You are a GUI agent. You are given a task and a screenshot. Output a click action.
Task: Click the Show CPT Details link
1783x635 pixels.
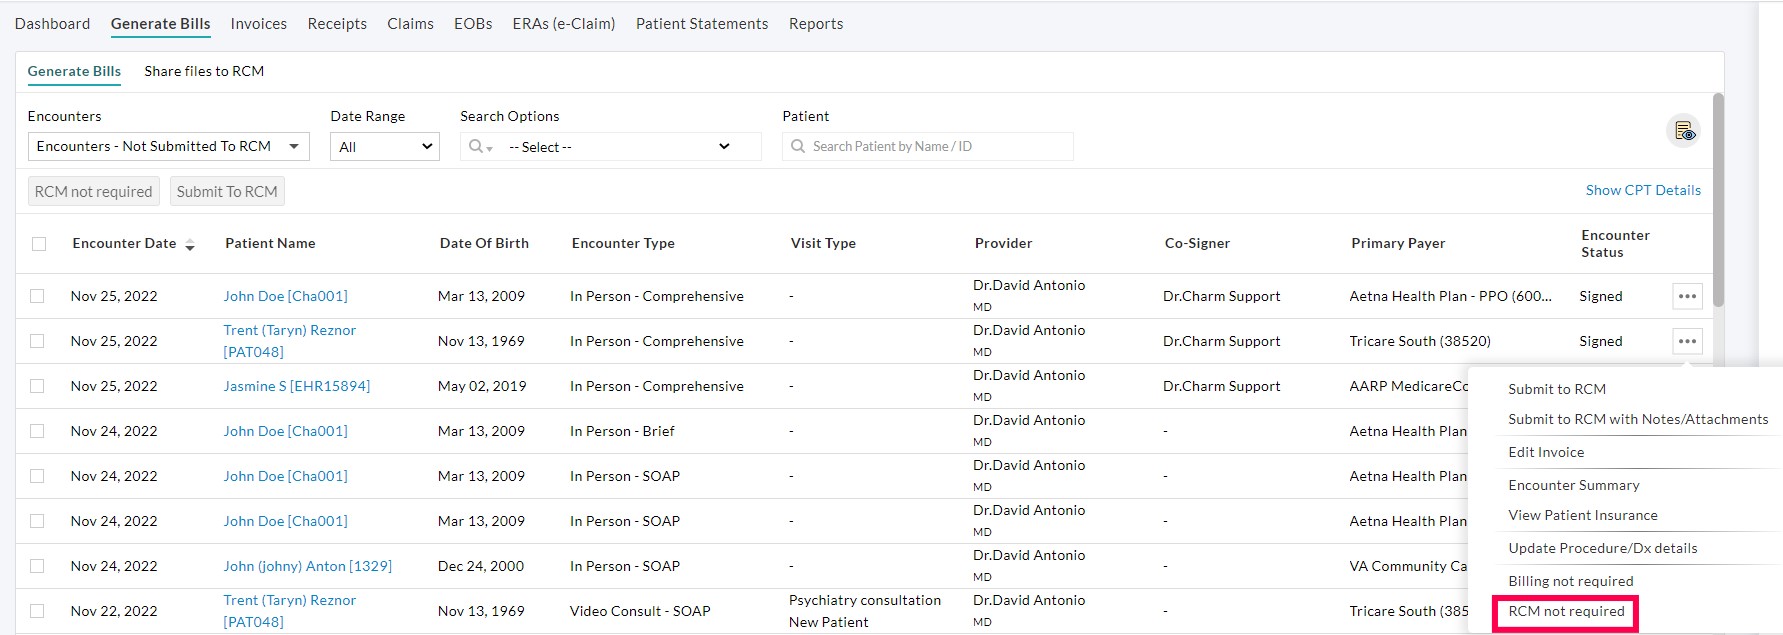pyautogui.click(x=1643, y=190)
